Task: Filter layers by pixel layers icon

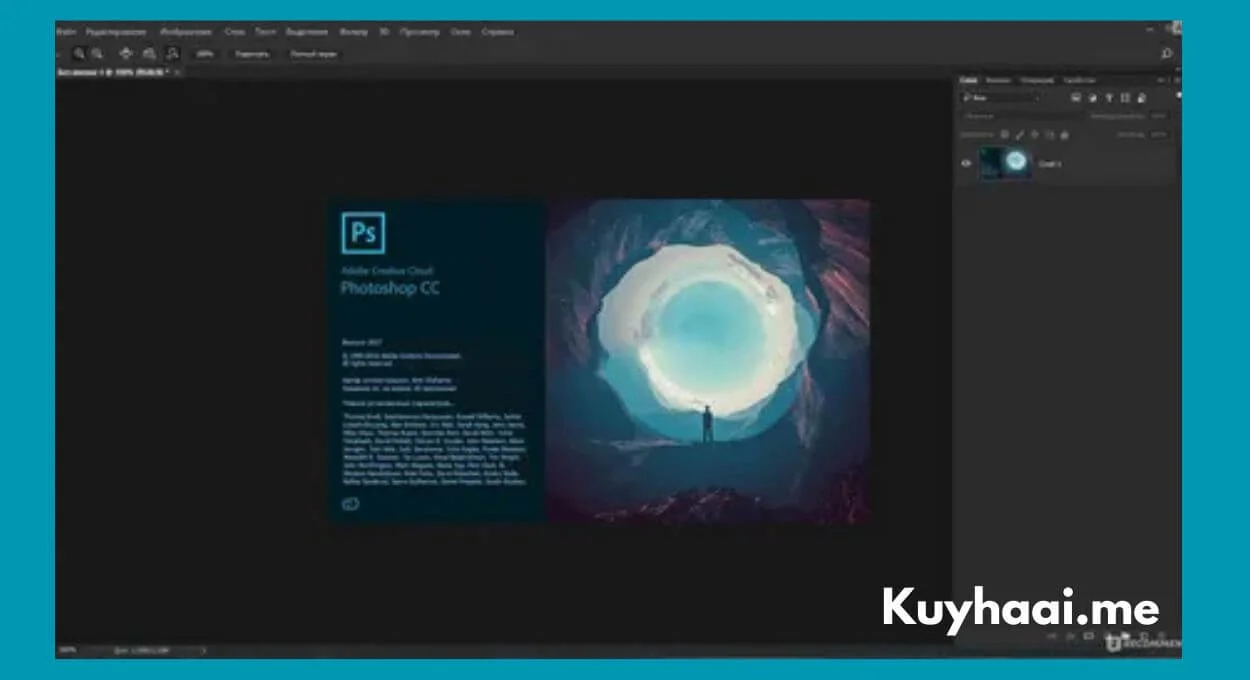Action: 1076,98
